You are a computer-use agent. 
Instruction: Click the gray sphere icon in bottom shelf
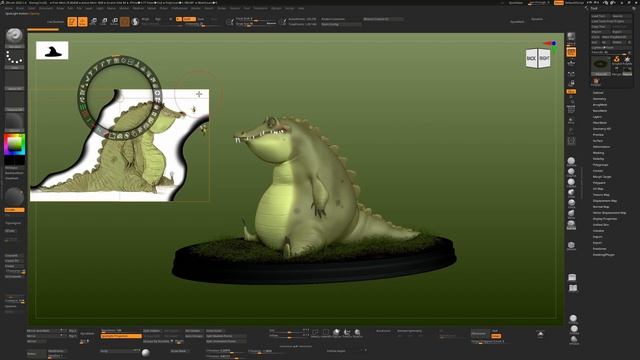point(146,353)
